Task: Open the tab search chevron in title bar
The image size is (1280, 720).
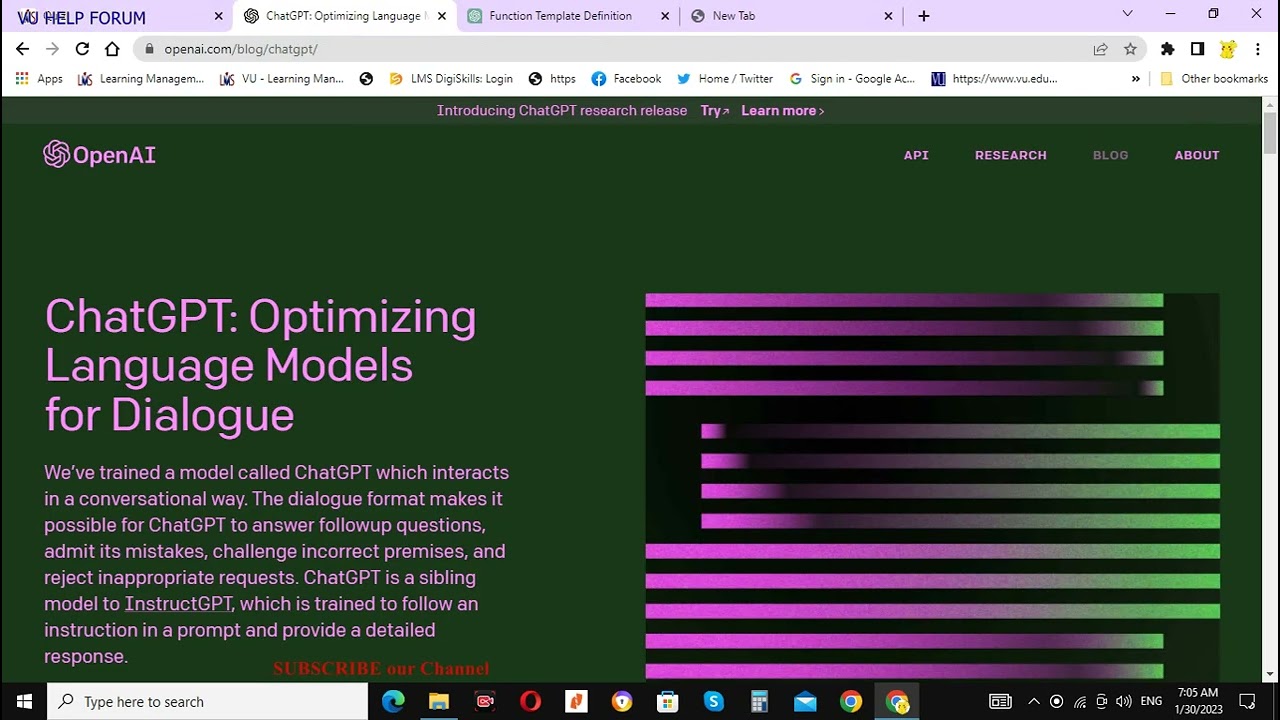Action: click(x=1127, y=14)
